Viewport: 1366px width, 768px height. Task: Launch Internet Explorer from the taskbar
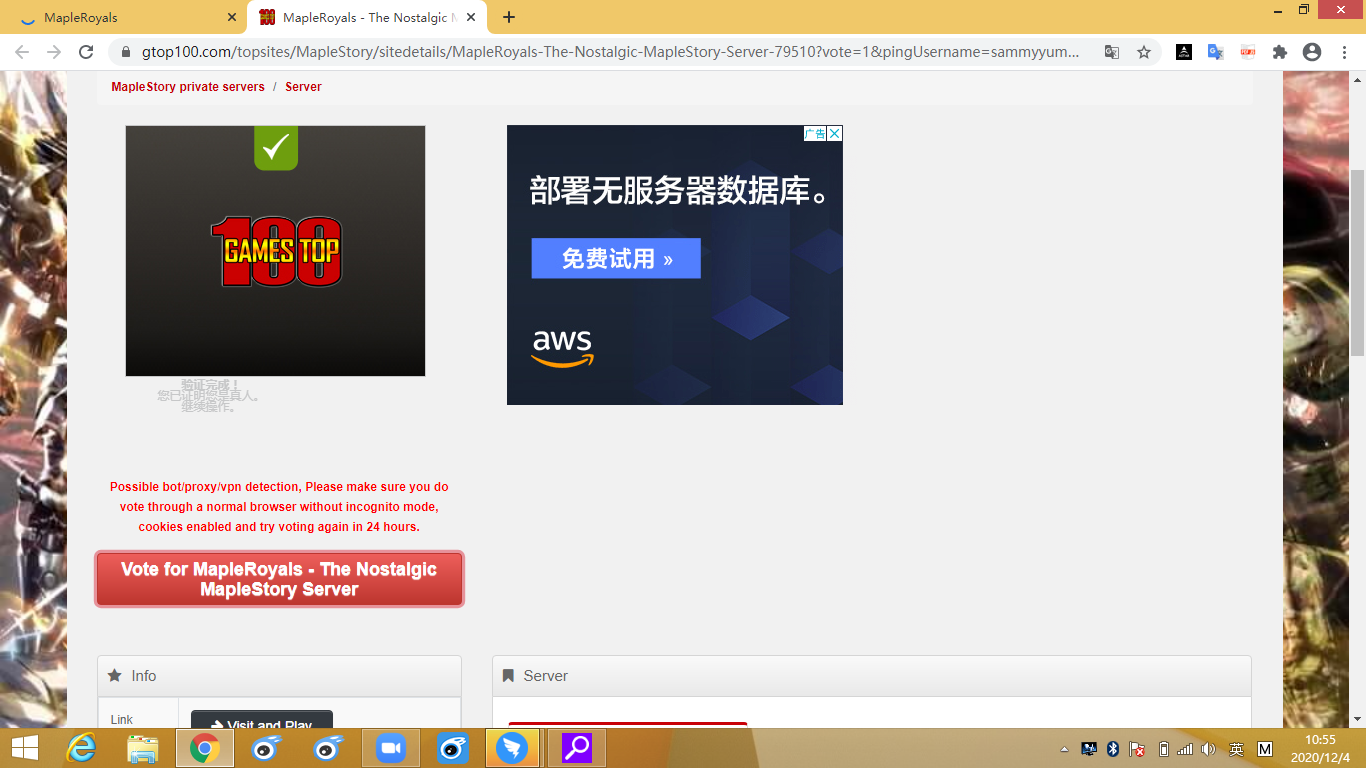tap(81, 748)
